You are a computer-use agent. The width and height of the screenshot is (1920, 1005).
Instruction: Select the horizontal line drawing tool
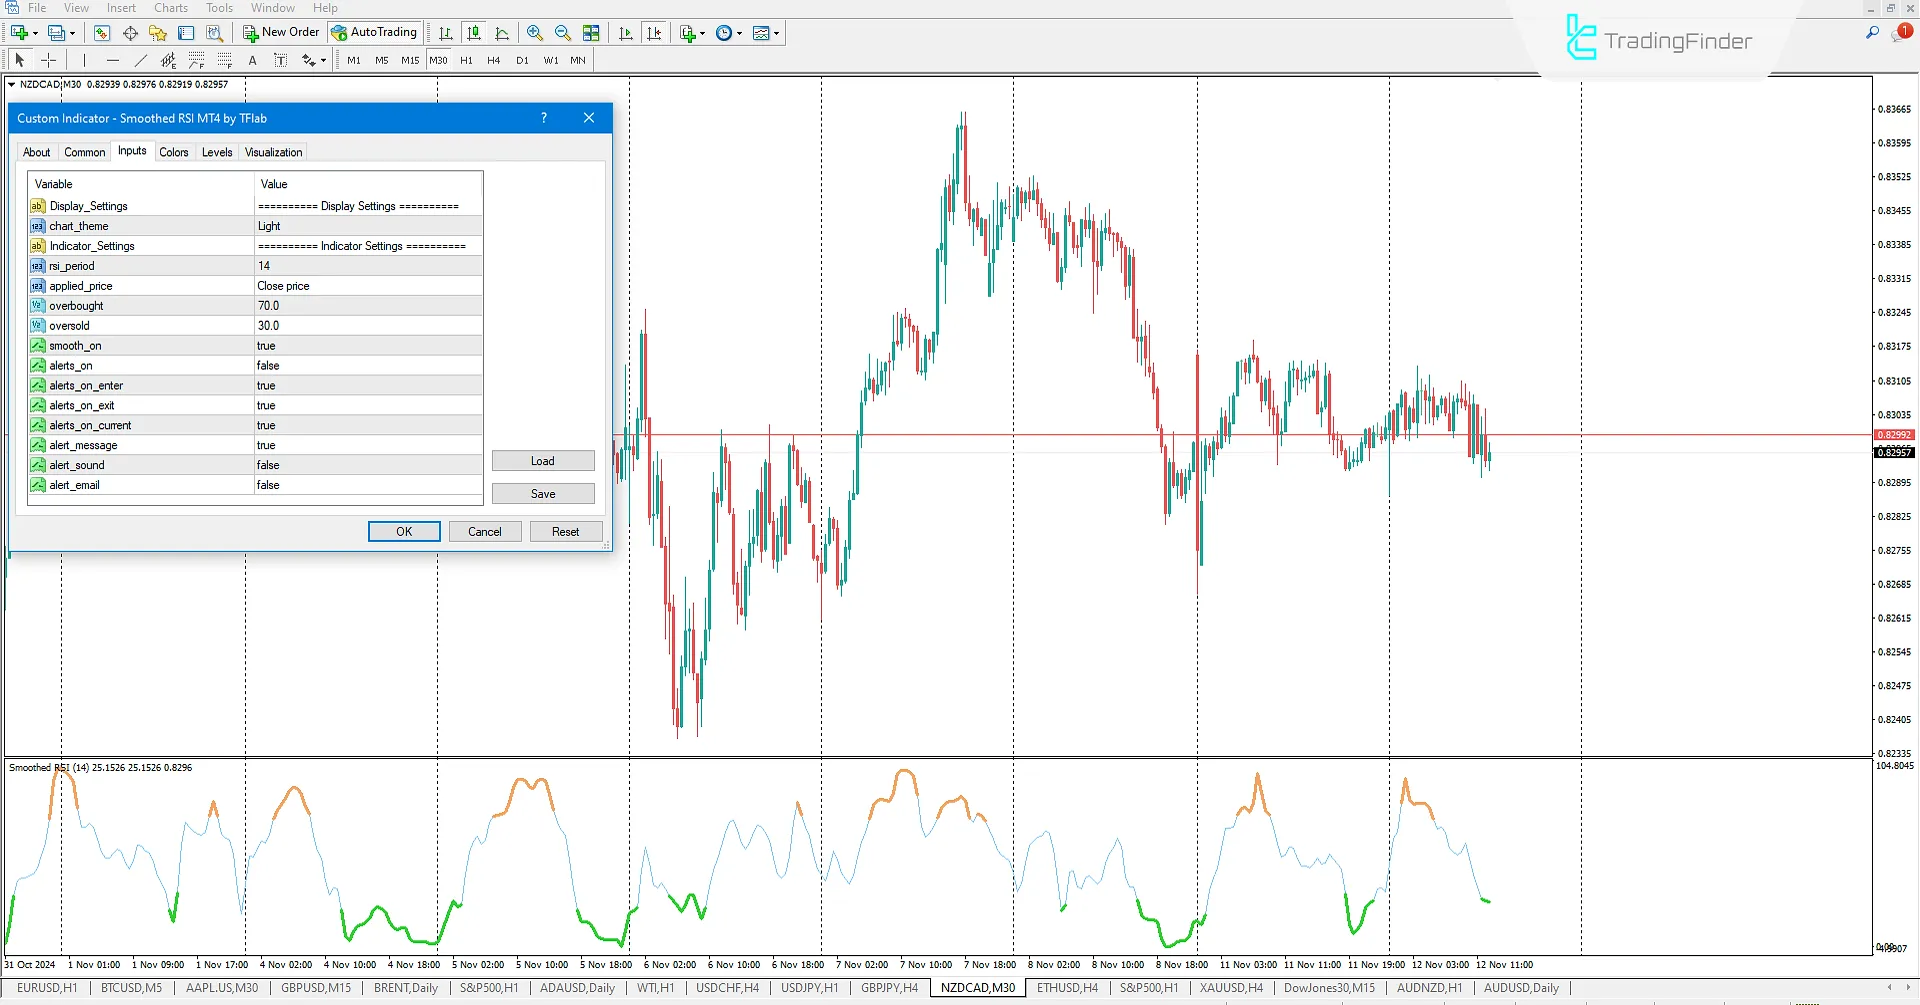[x=113, y=60]
